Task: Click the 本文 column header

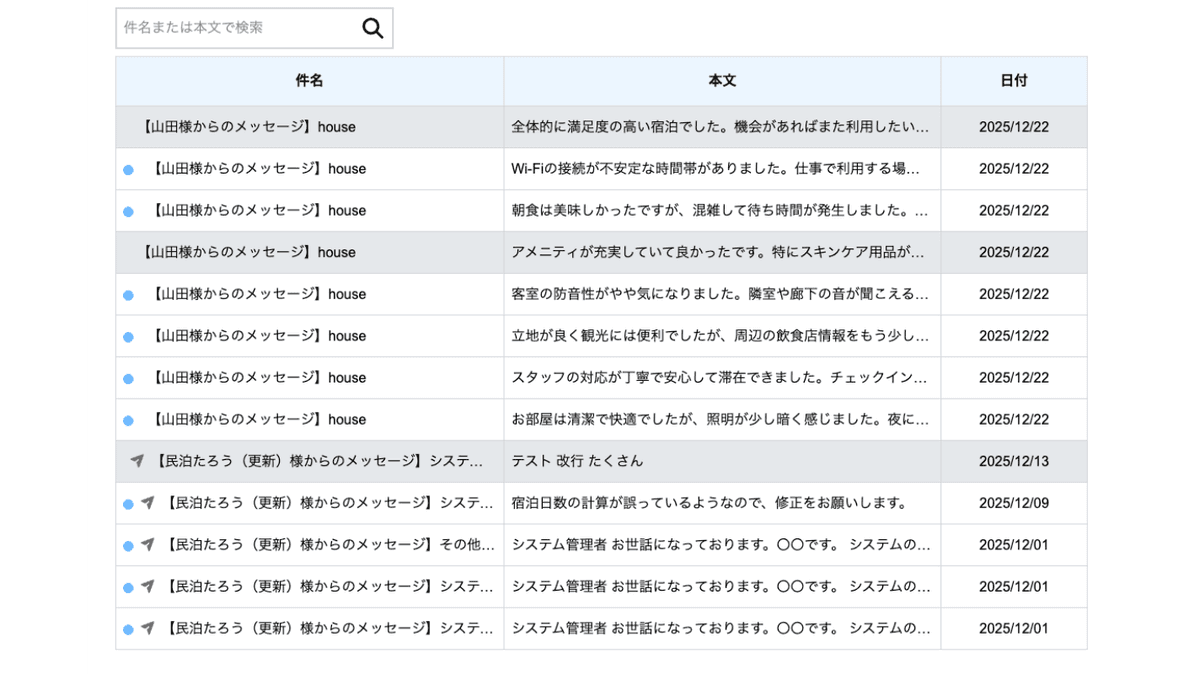Action: click(721, 81)
